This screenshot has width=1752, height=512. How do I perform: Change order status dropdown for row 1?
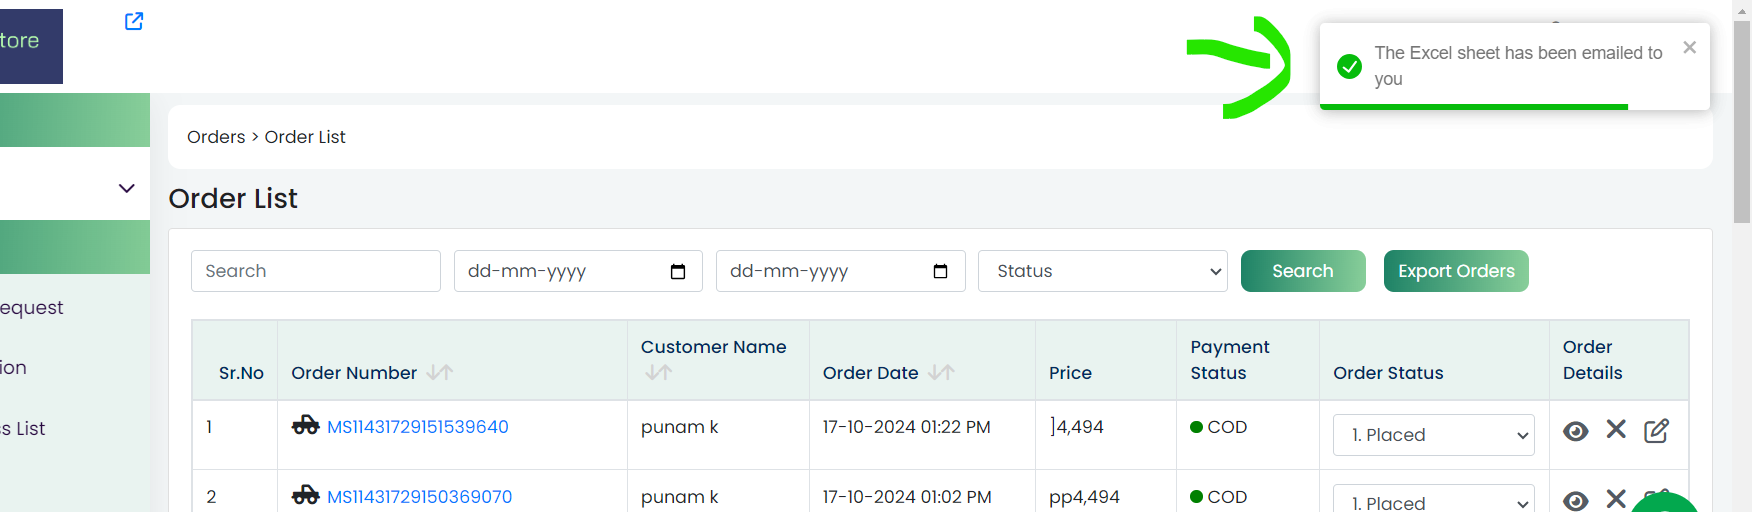1434,435
